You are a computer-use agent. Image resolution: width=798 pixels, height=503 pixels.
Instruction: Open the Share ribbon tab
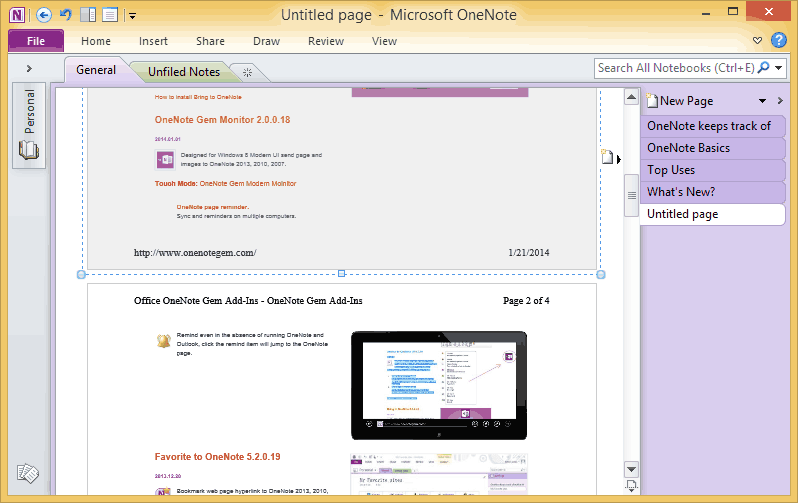(x=210, y=41)
